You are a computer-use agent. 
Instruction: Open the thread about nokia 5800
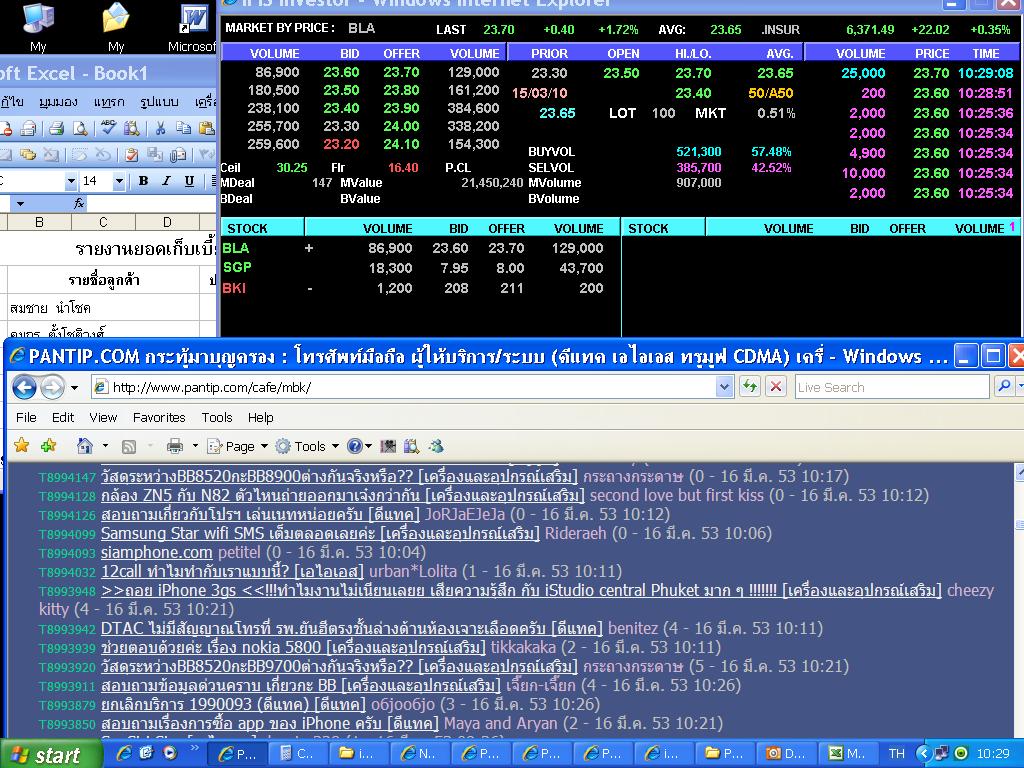[x=293, y=648]
